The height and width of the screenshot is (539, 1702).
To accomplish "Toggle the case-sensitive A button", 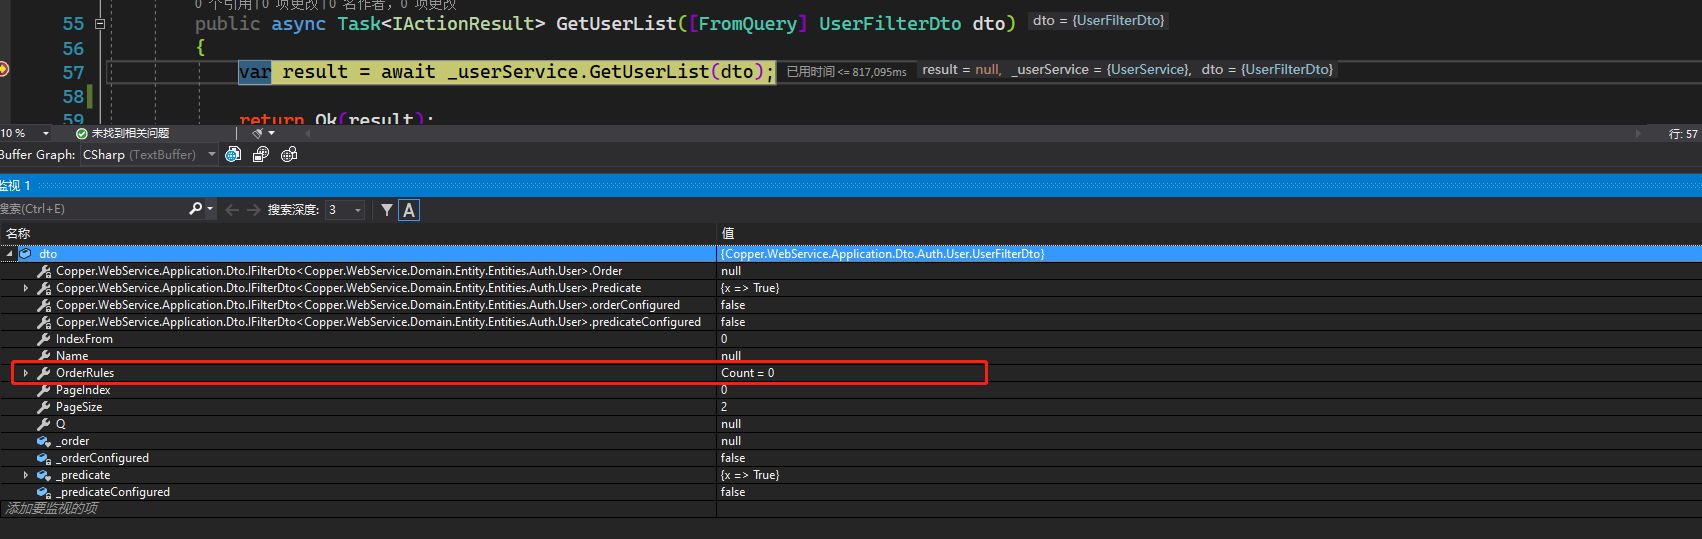I will click(409, 210).
